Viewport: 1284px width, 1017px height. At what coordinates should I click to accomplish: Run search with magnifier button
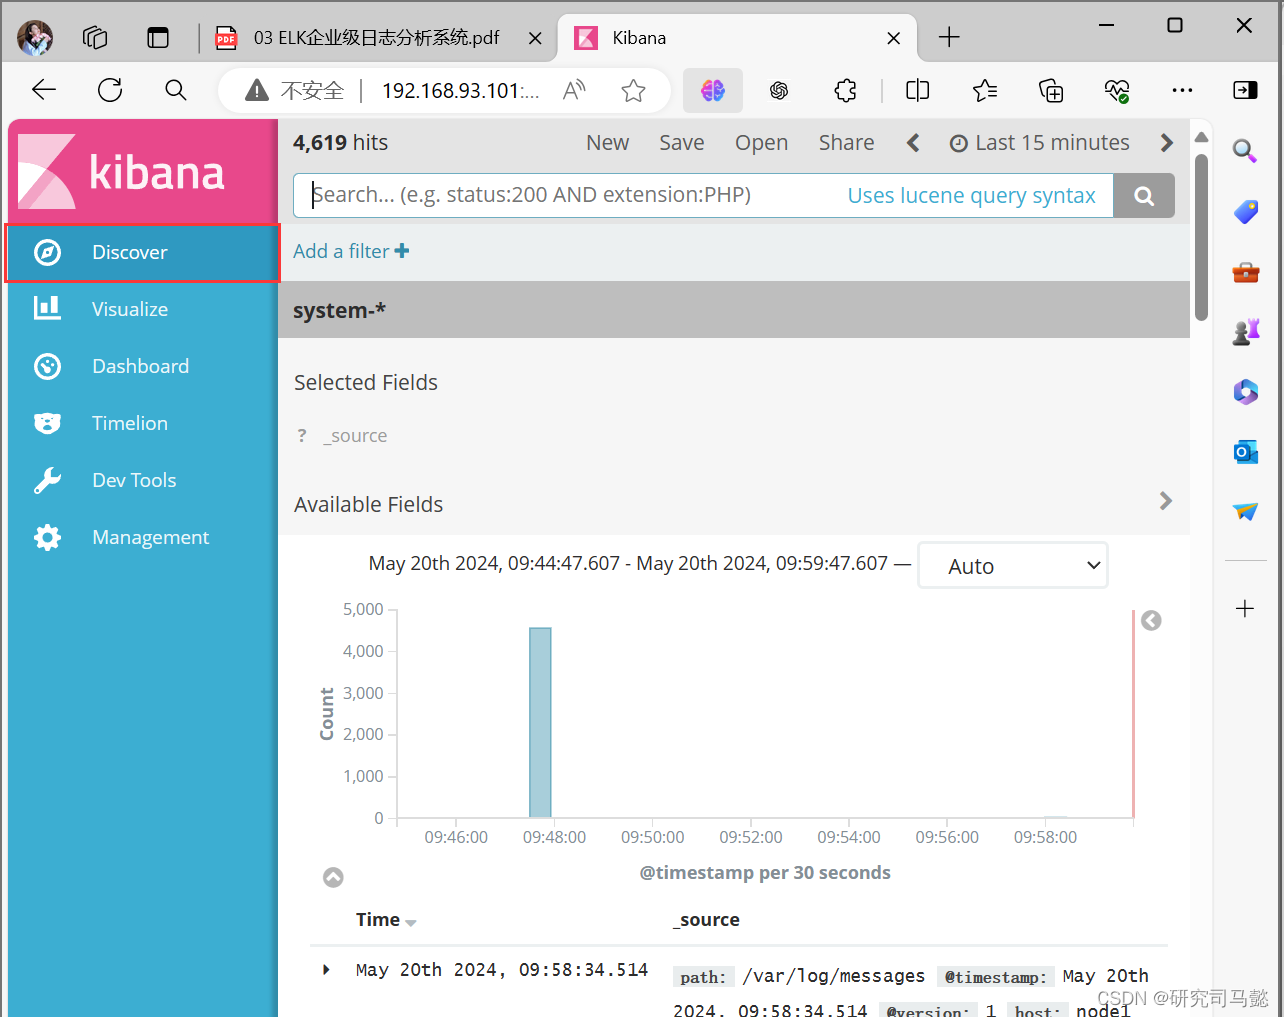(x=1144, y=196)
